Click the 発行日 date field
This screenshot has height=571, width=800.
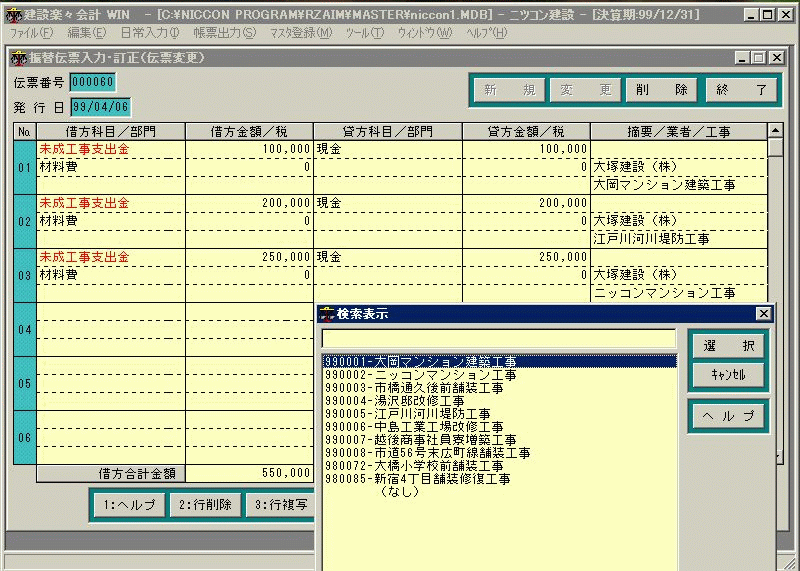tap(99, 107)
